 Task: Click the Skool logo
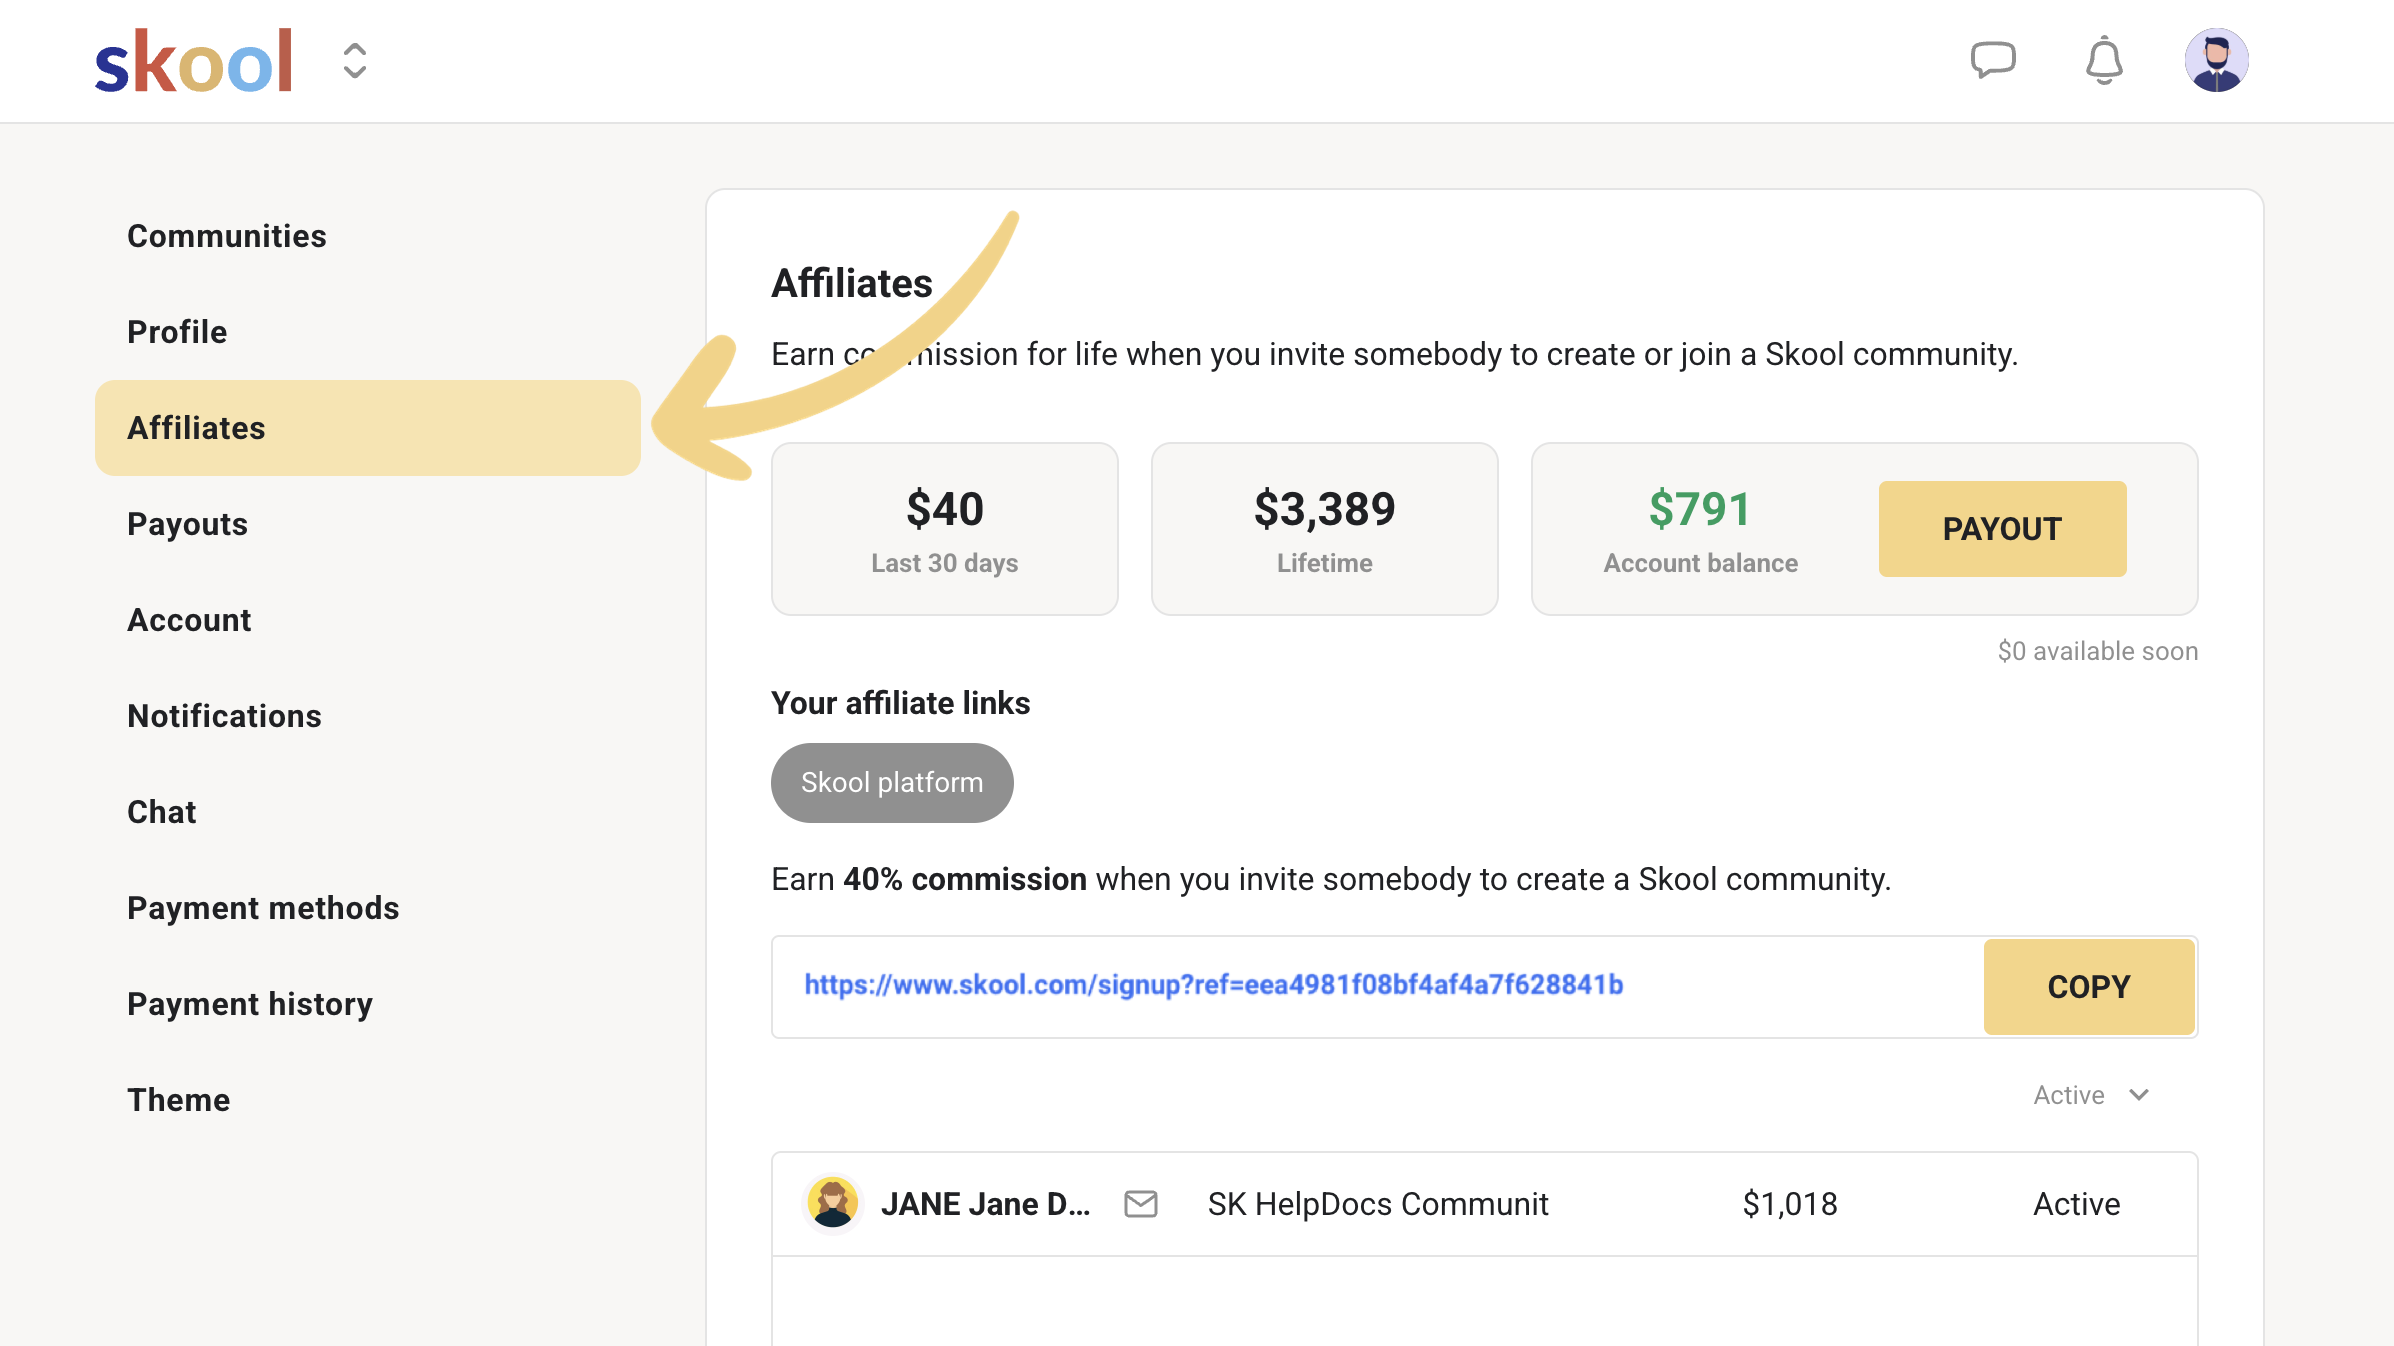193,62
